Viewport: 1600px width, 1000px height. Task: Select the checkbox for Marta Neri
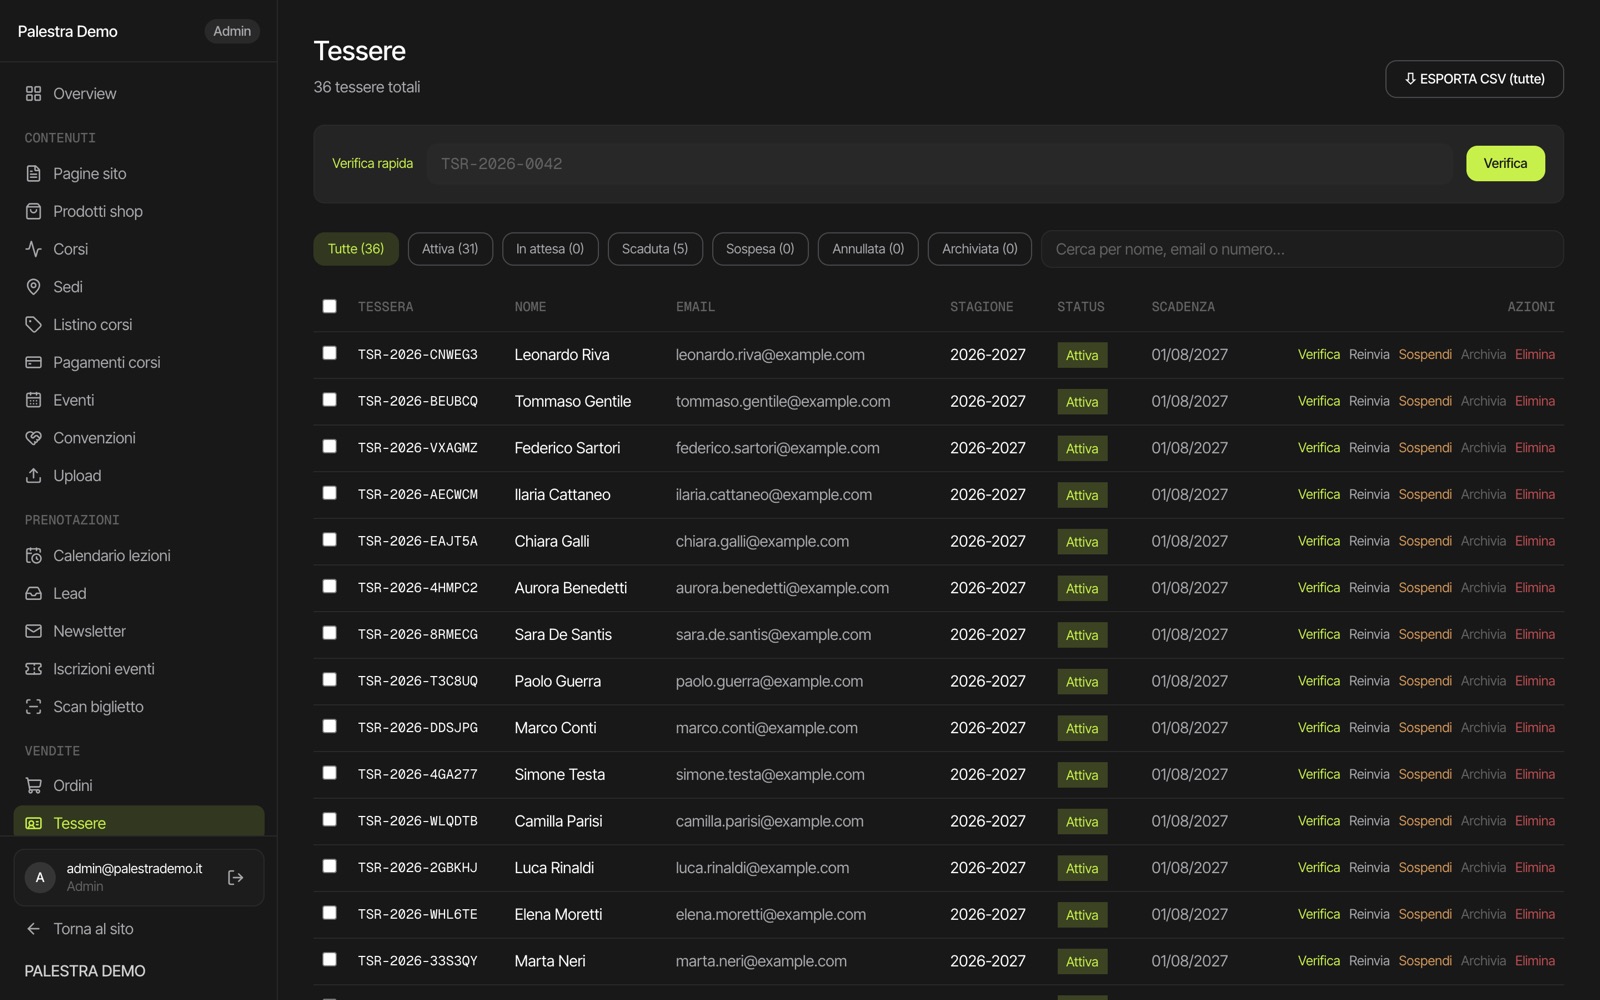[x=329, y=959]
